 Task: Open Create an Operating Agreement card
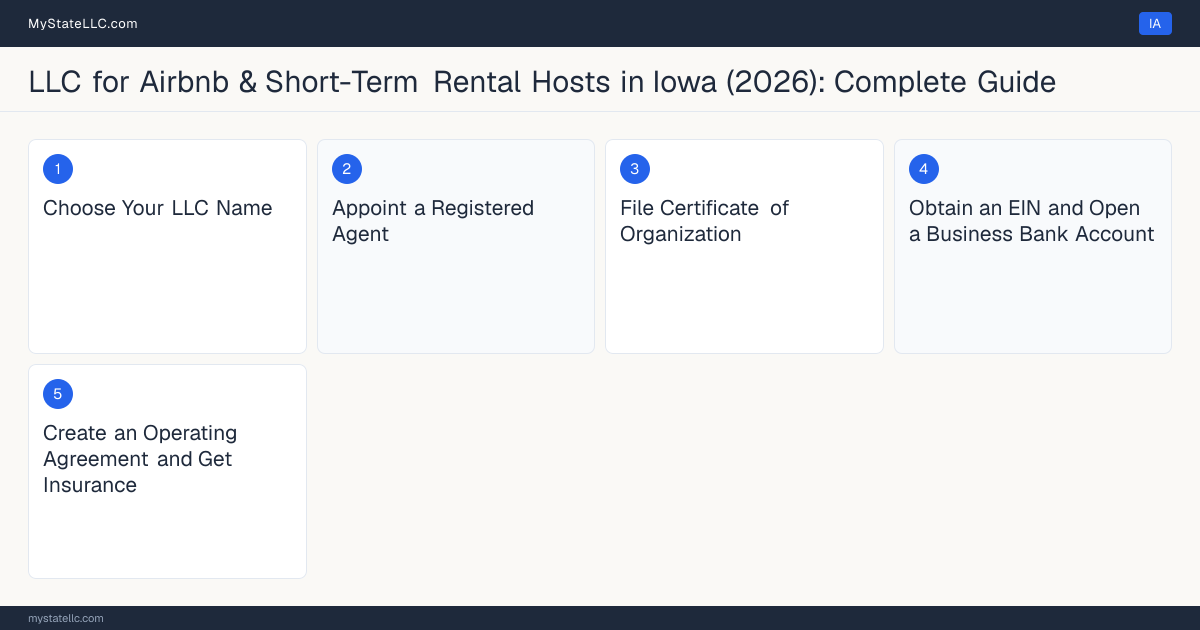[167, 471]
